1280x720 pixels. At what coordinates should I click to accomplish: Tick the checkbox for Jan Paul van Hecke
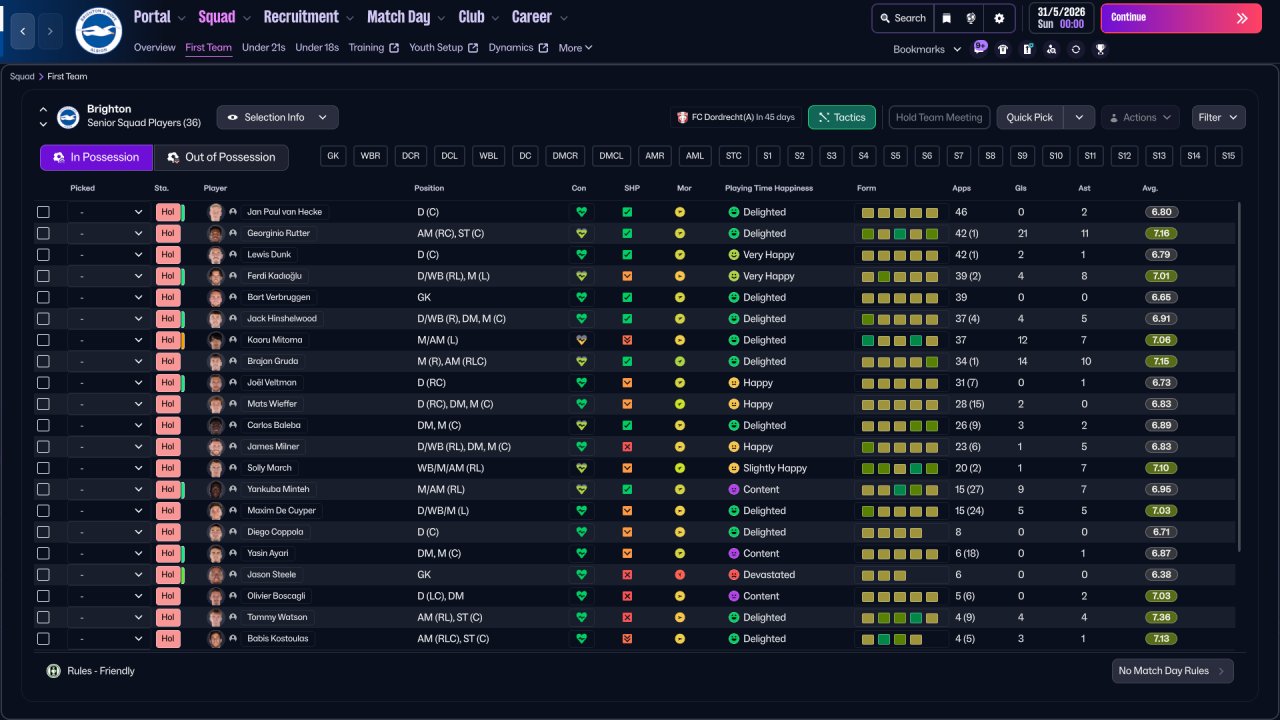coord(43,212)
